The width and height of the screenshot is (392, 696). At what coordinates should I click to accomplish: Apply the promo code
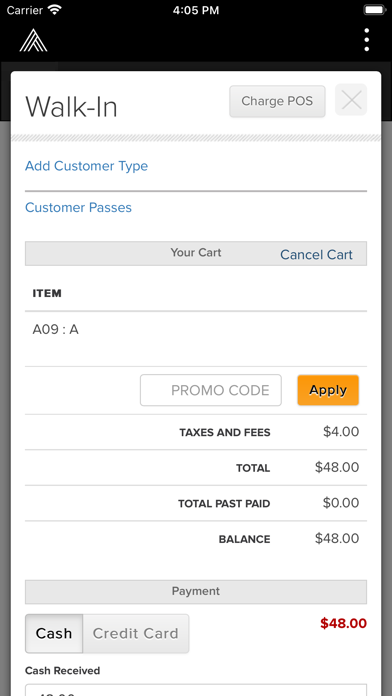click(x=328, y=390)
